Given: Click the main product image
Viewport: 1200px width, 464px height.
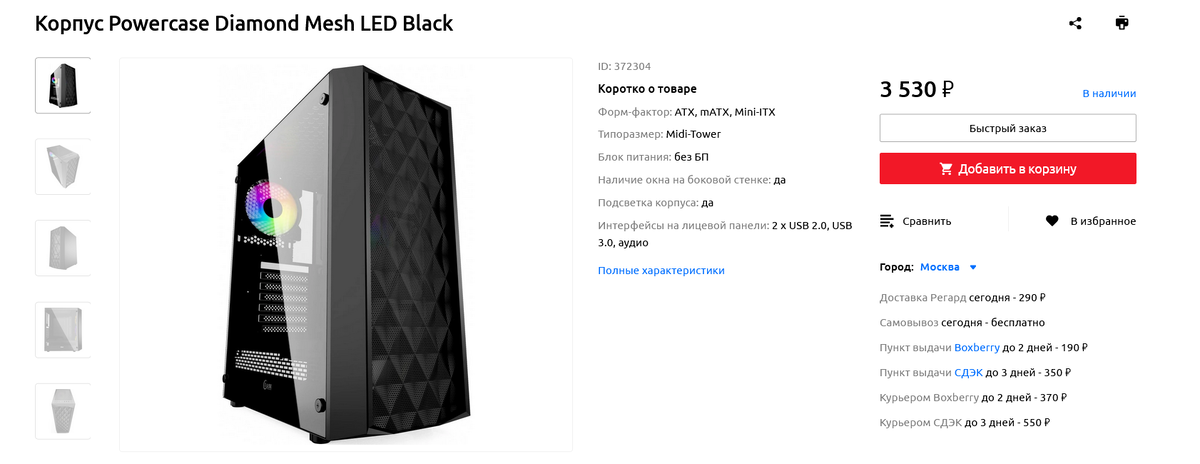Looking at the screenshot, I should 346,254.
